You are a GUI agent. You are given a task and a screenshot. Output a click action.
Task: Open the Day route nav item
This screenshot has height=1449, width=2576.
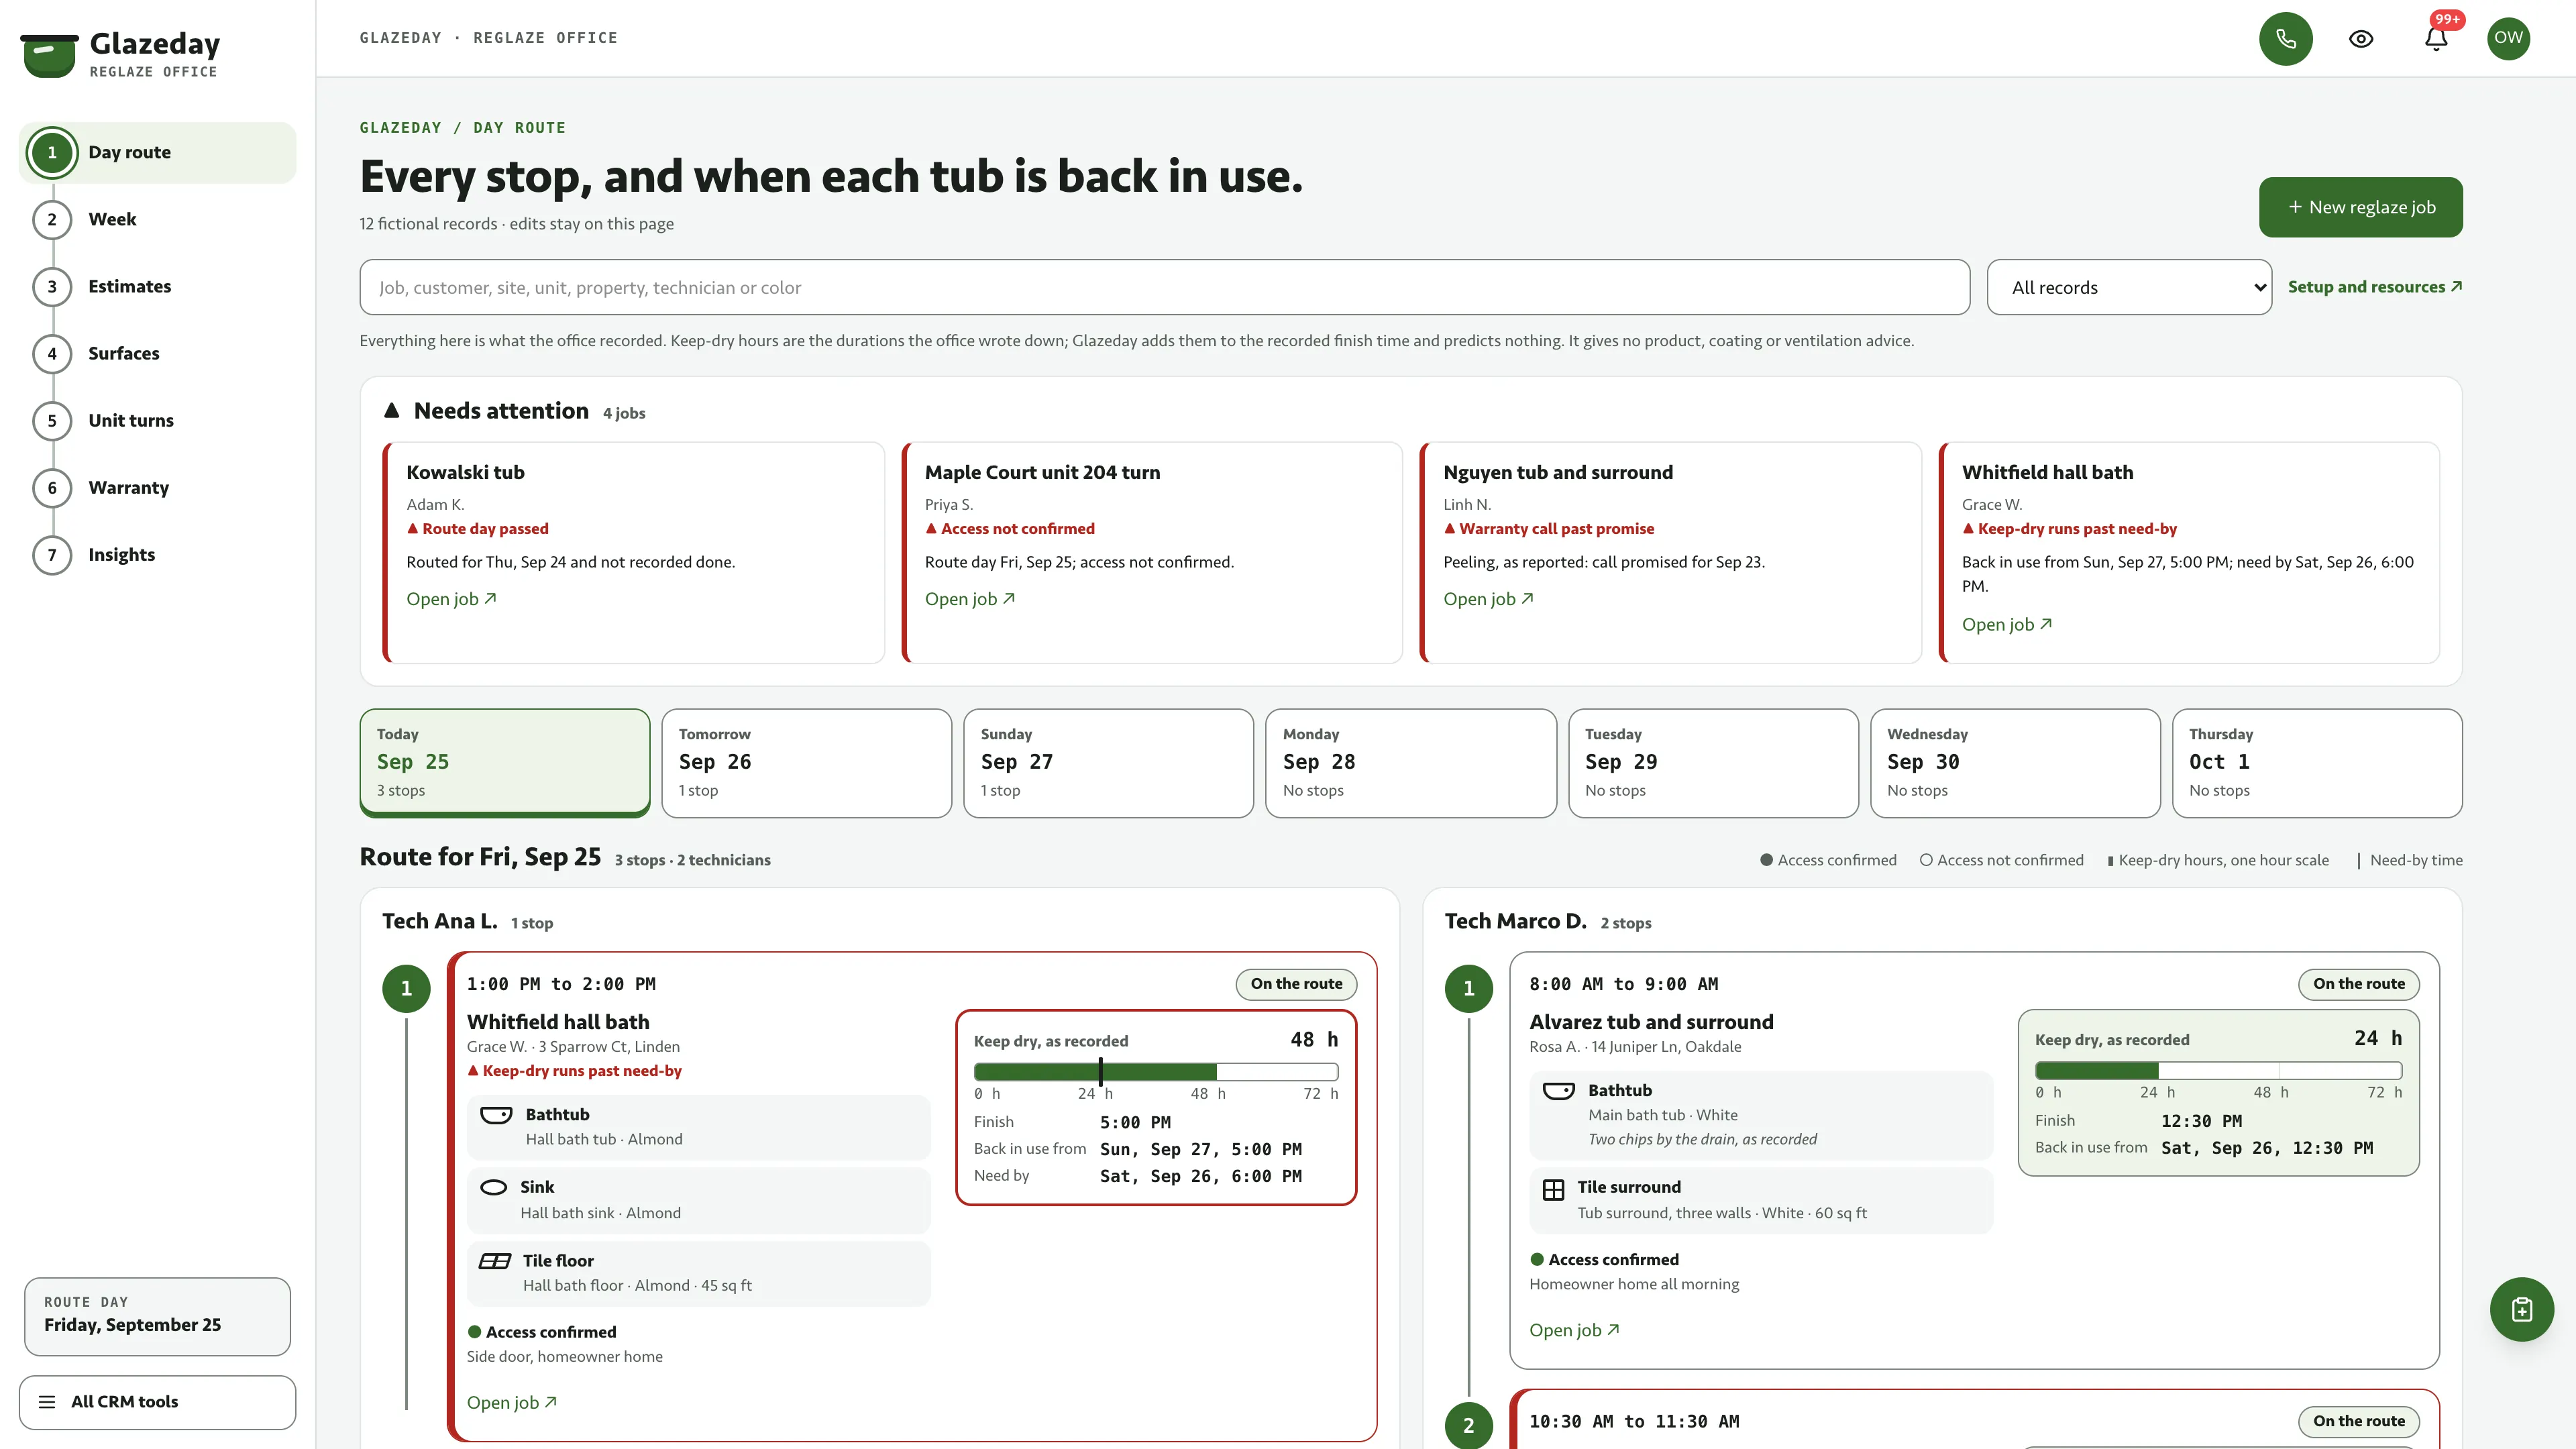click(157, 152)
